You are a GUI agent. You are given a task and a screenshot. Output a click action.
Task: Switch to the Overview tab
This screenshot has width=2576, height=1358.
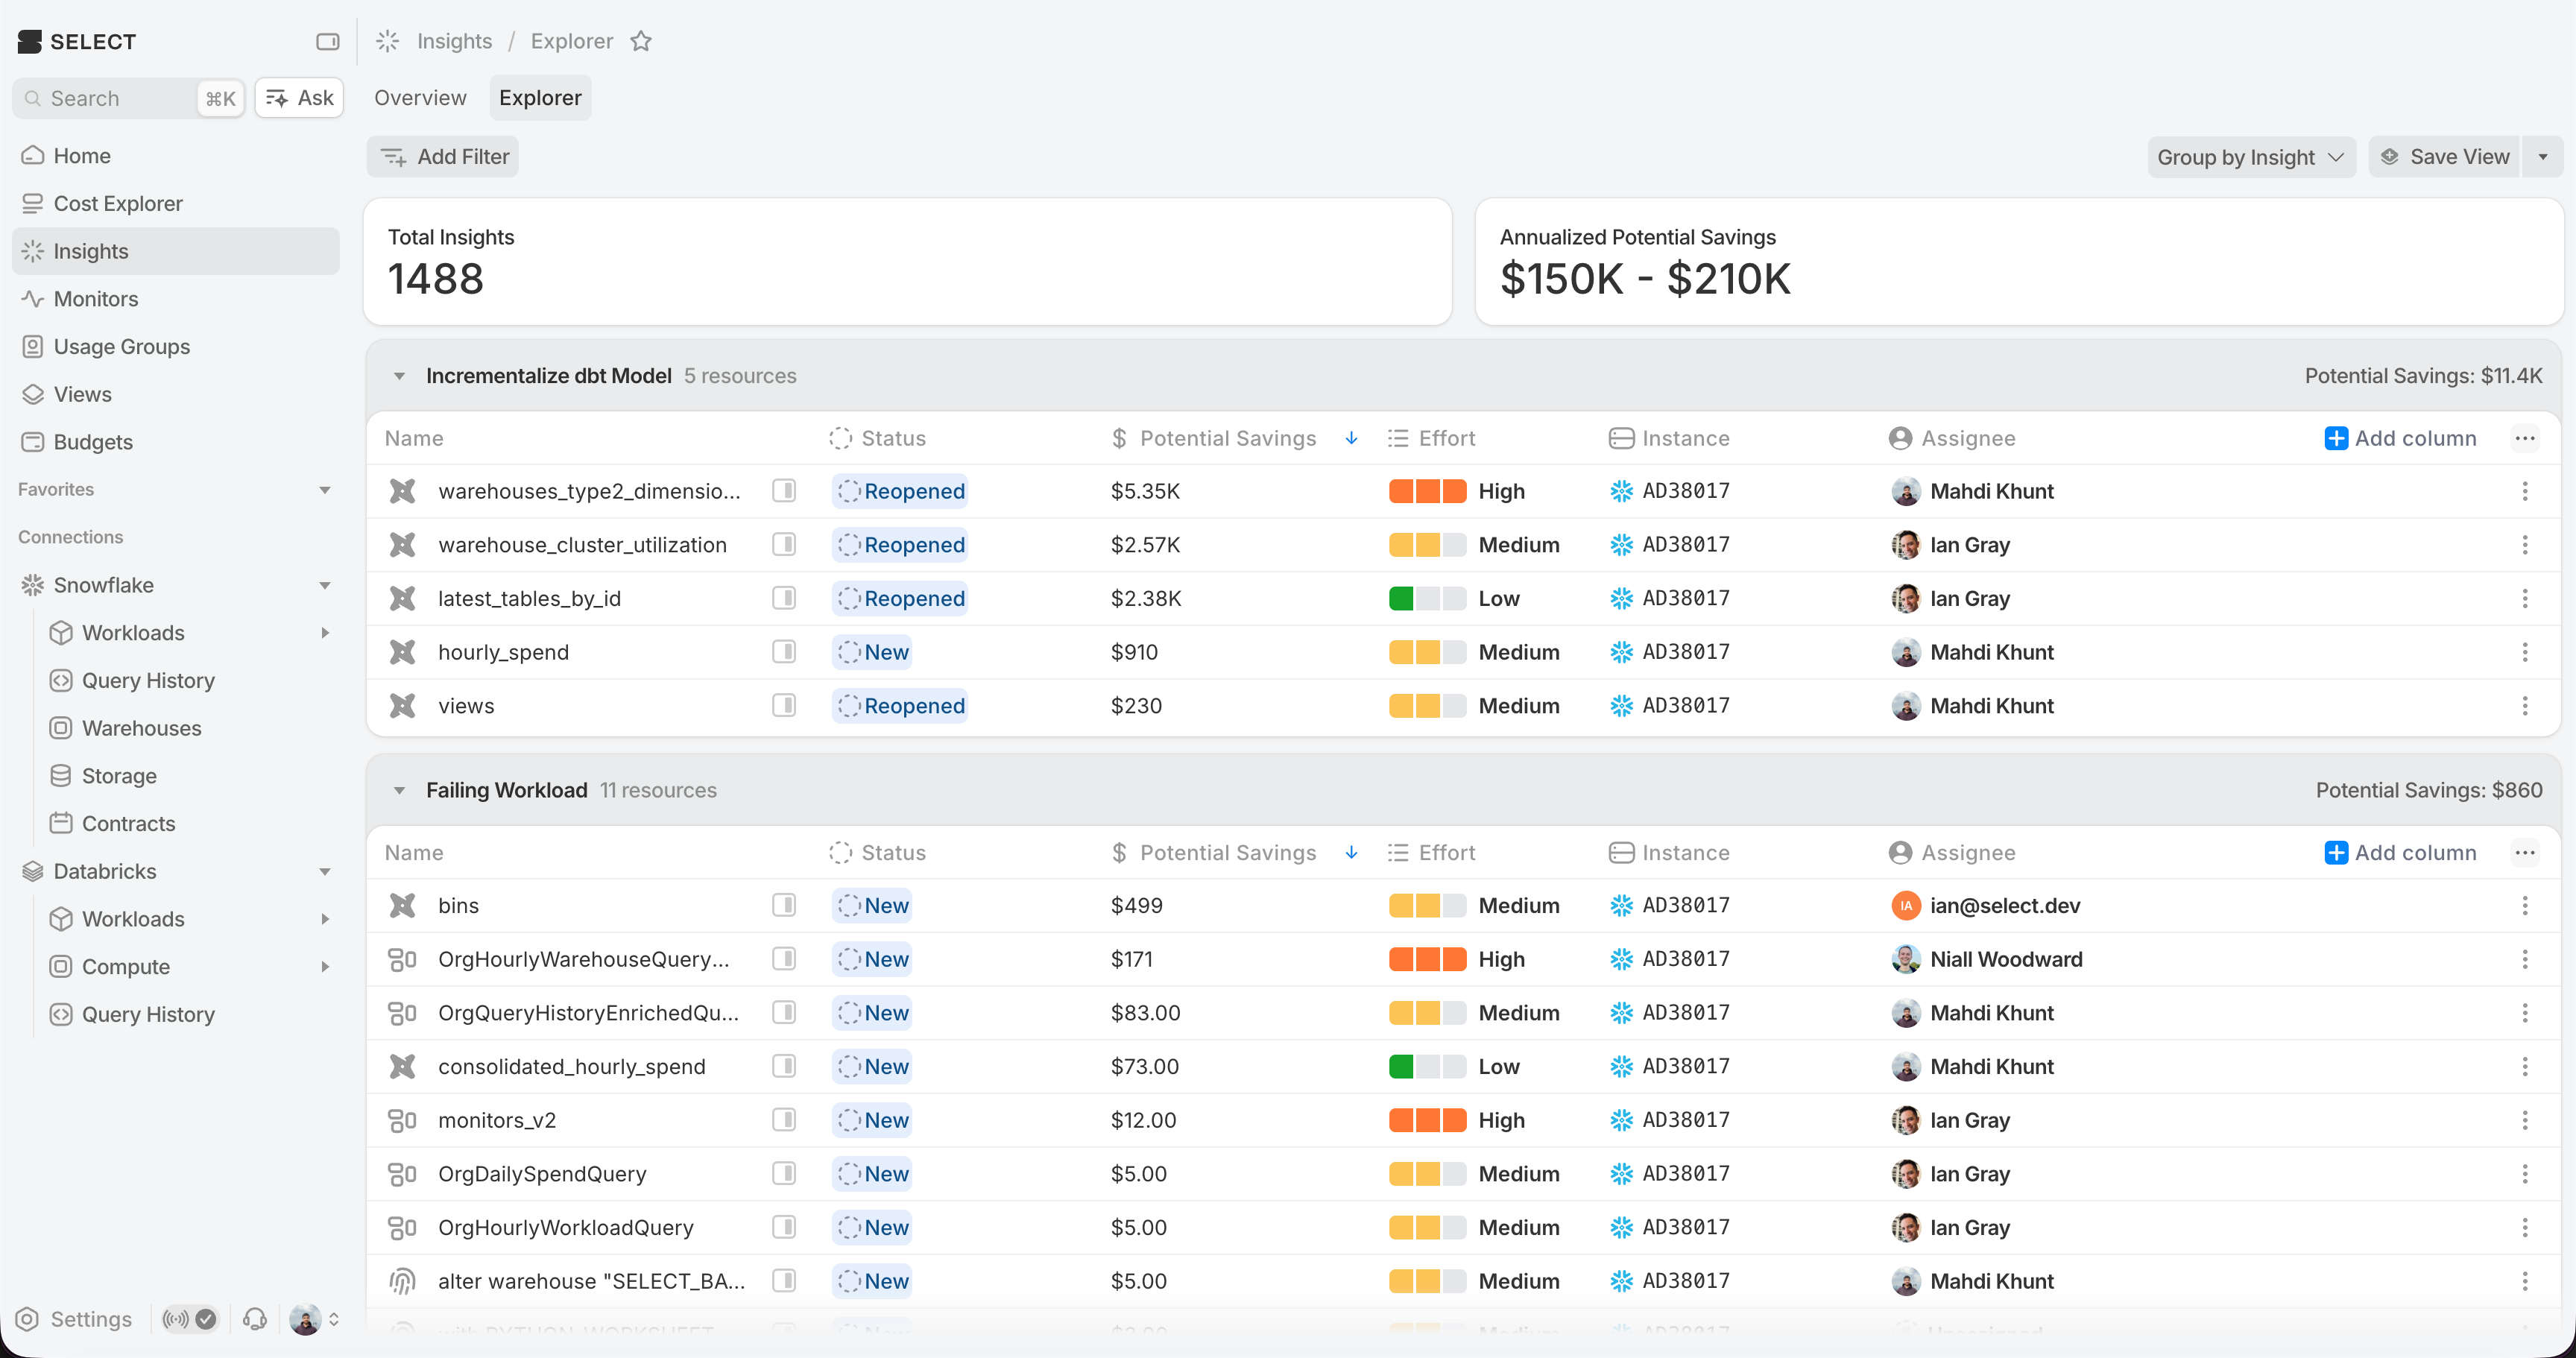tap(420, 98)
